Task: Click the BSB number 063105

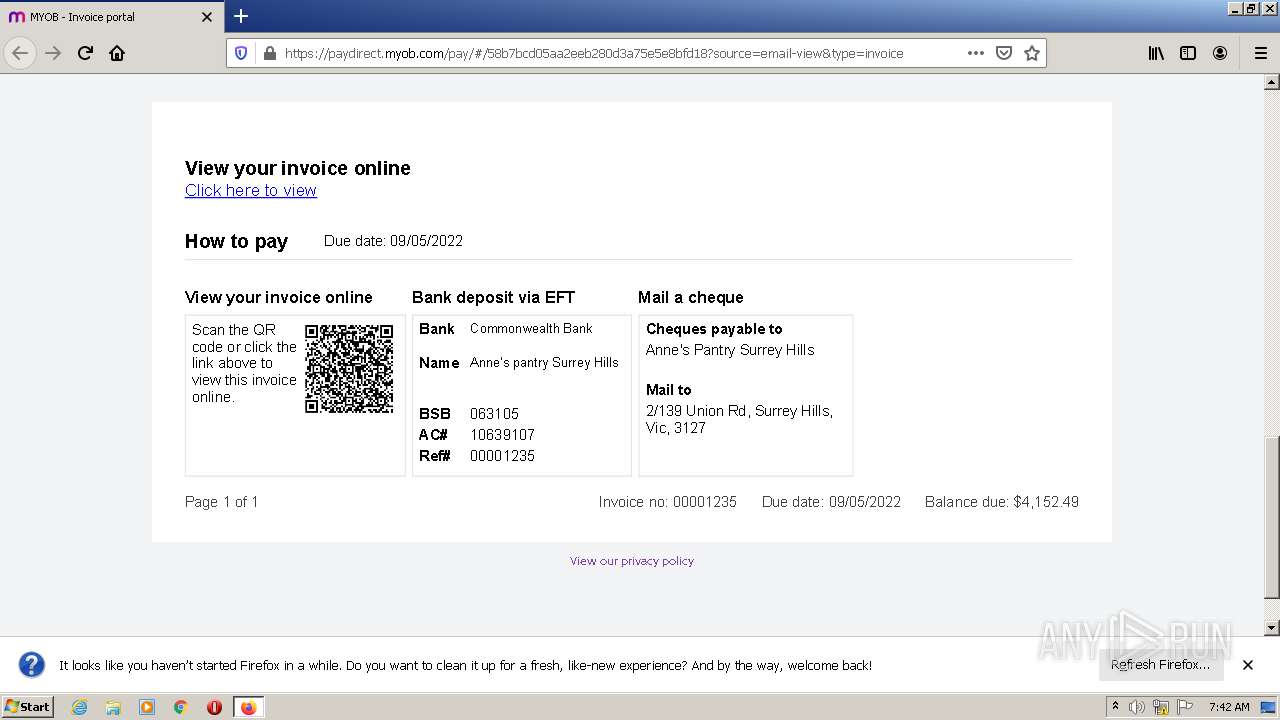Action: [x=494, y=414]
